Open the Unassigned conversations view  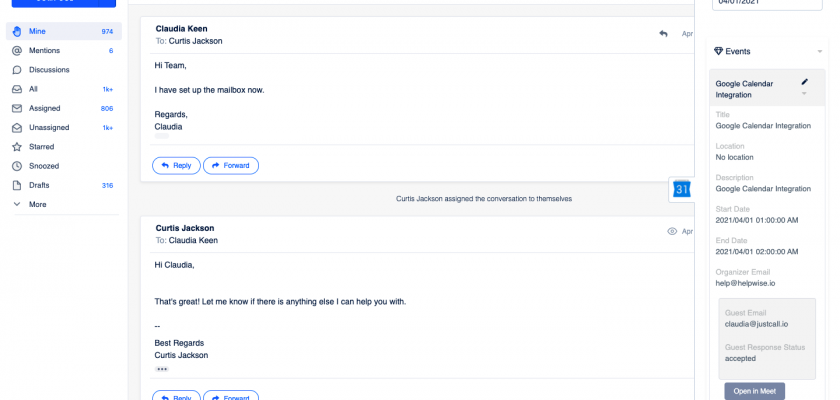(x=50, y=128)
